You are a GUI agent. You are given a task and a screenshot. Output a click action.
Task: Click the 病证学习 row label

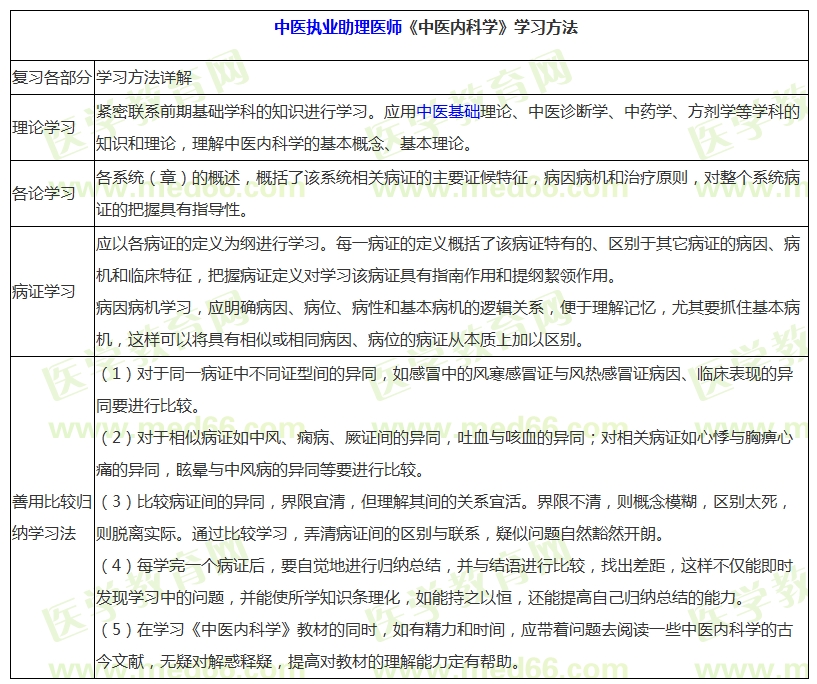point(43,291)
